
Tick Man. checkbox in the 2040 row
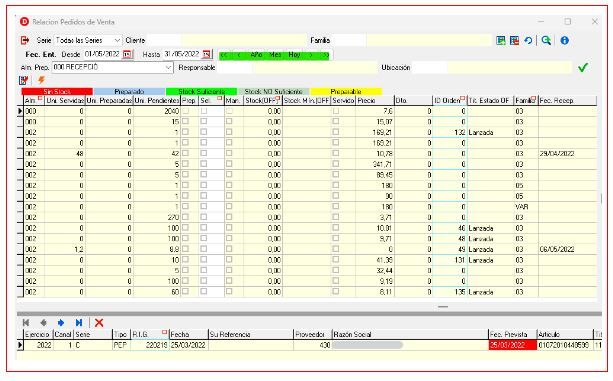(x=229, y=111)
